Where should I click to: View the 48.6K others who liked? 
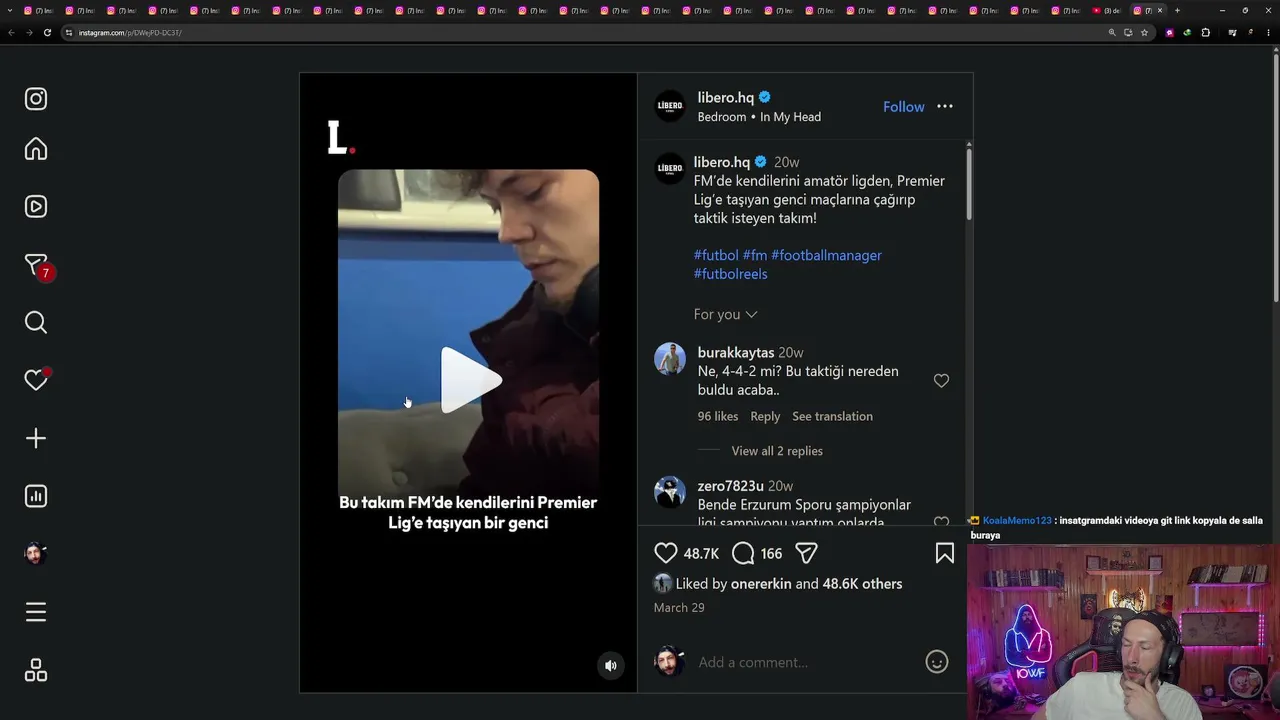tap(862, 584)
